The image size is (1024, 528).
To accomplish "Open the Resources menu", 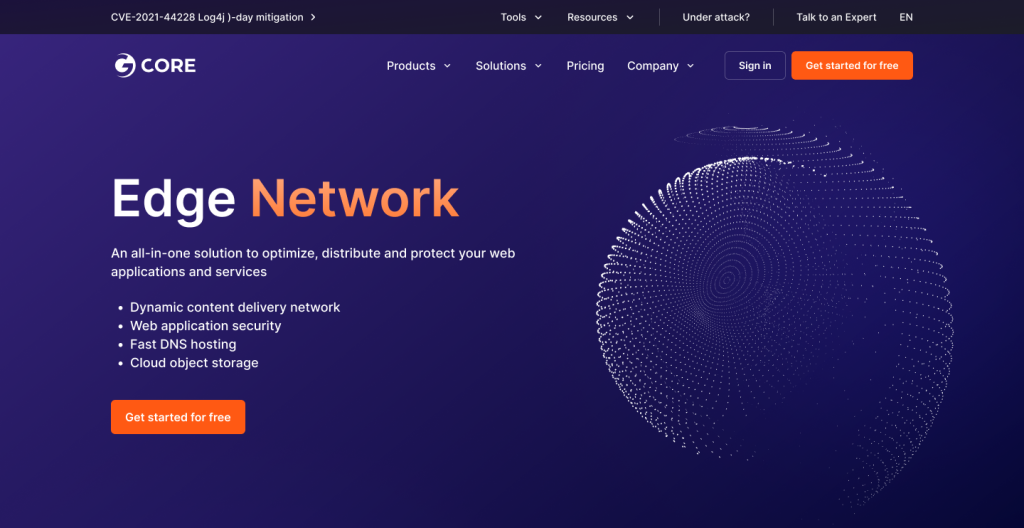I will (592, 17).
